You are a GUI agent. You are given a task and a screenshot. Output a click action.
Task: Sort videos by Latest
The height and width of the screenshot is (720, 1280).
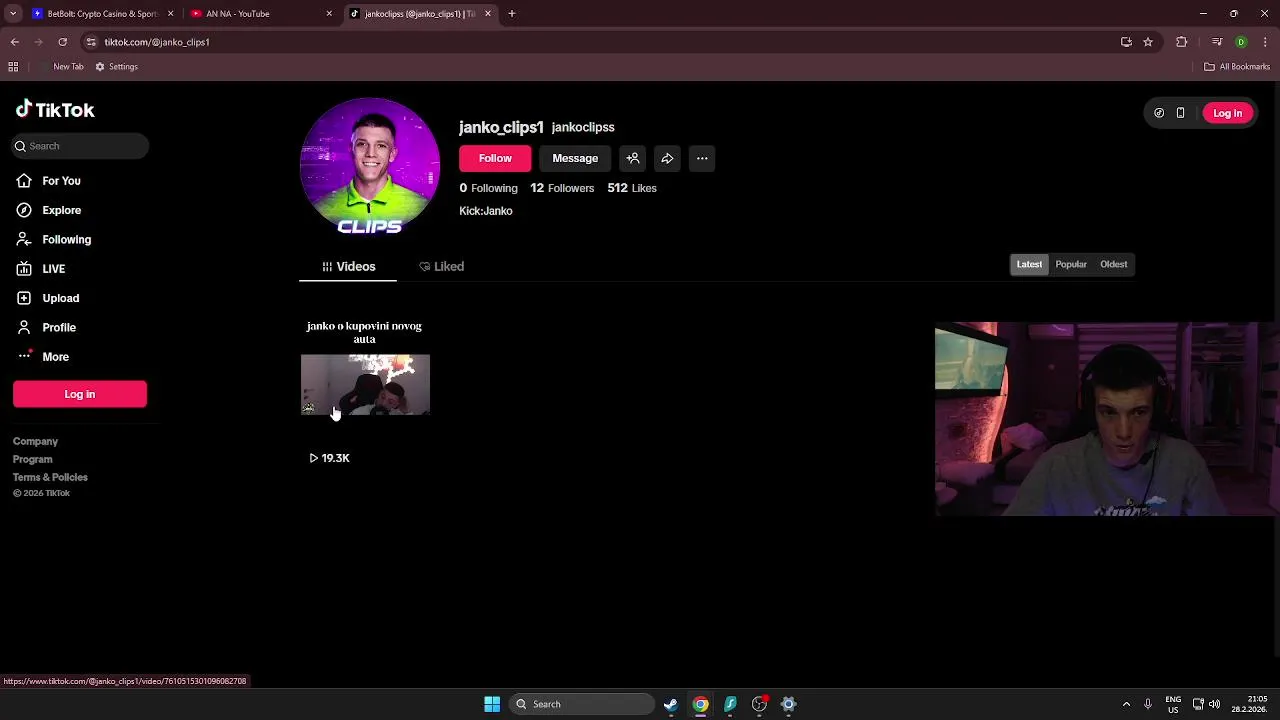[x=1029, y=264]
